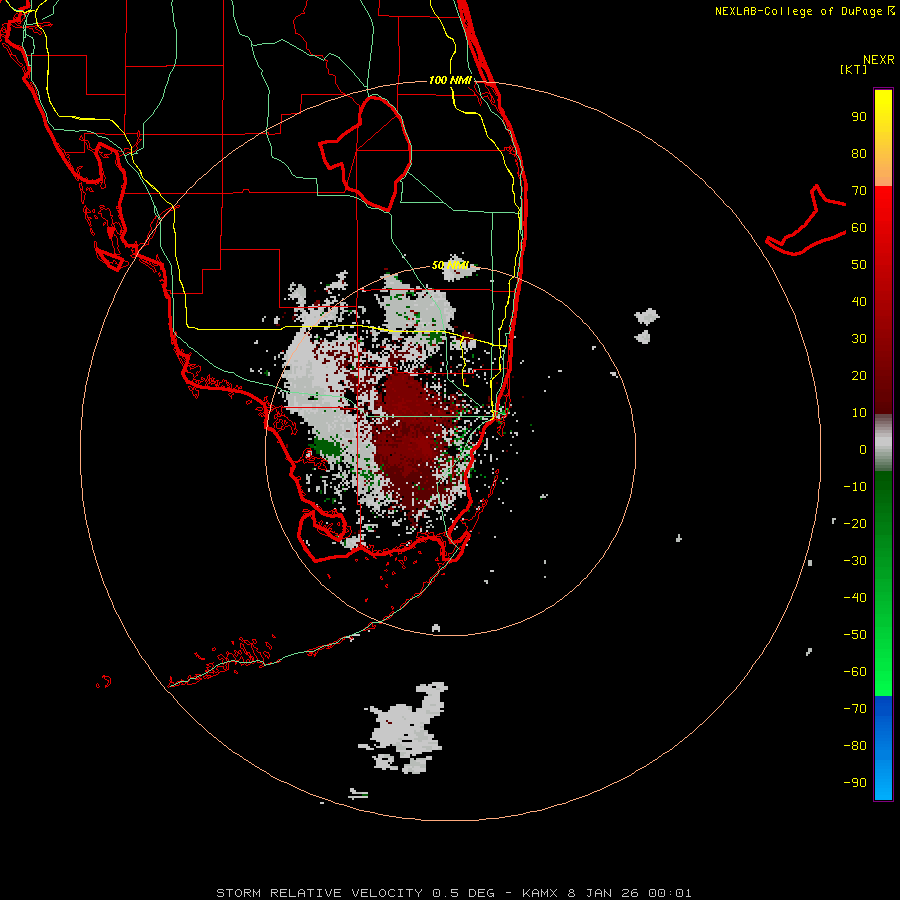Pick the gray near-zero segment of the color bar
Screen dimensions: 900x900
883,443
